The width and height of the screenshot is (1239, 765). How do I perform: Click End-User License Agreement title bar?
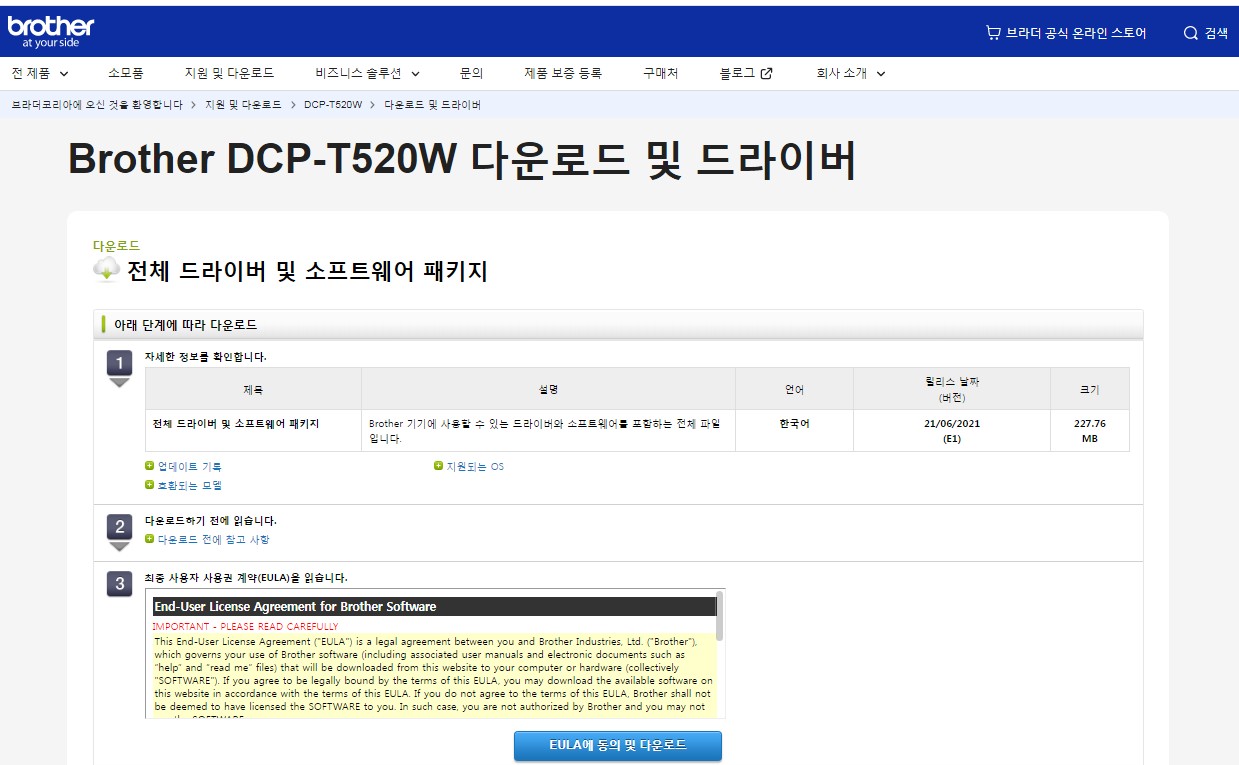click(434, 606)
